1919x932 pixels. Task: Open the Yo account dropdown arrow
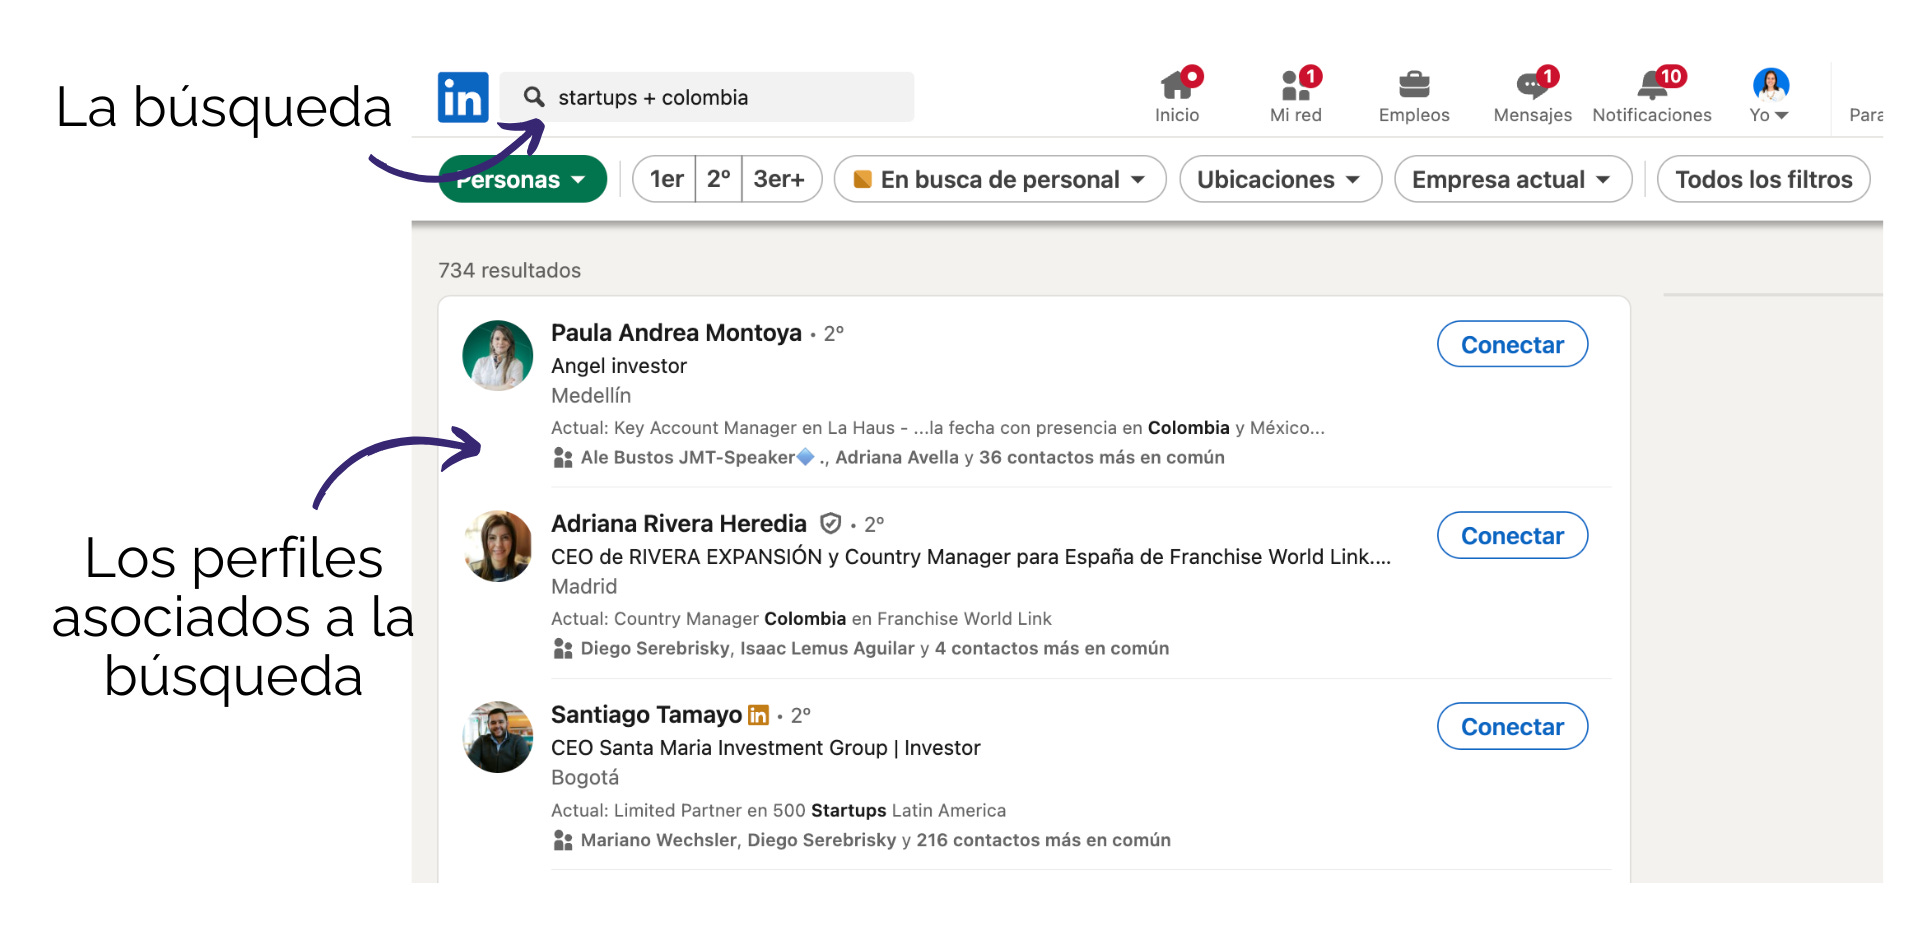pyautogui.click(x=1781, y=116)
